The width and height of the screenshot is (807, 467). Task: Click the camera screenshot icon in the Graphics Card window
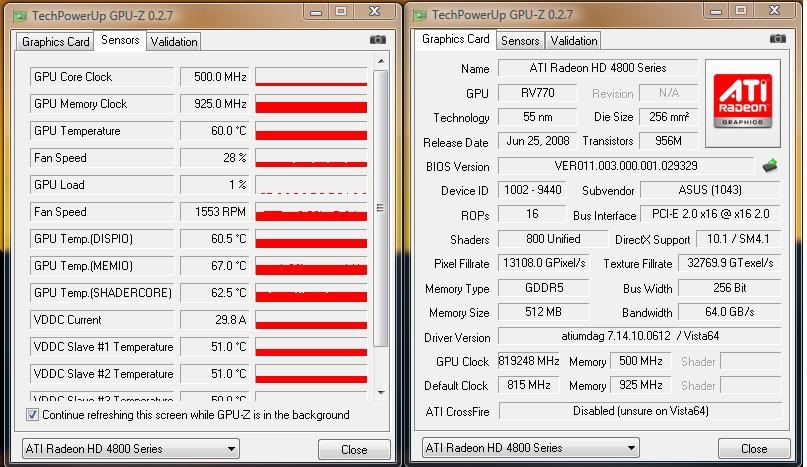778,39
